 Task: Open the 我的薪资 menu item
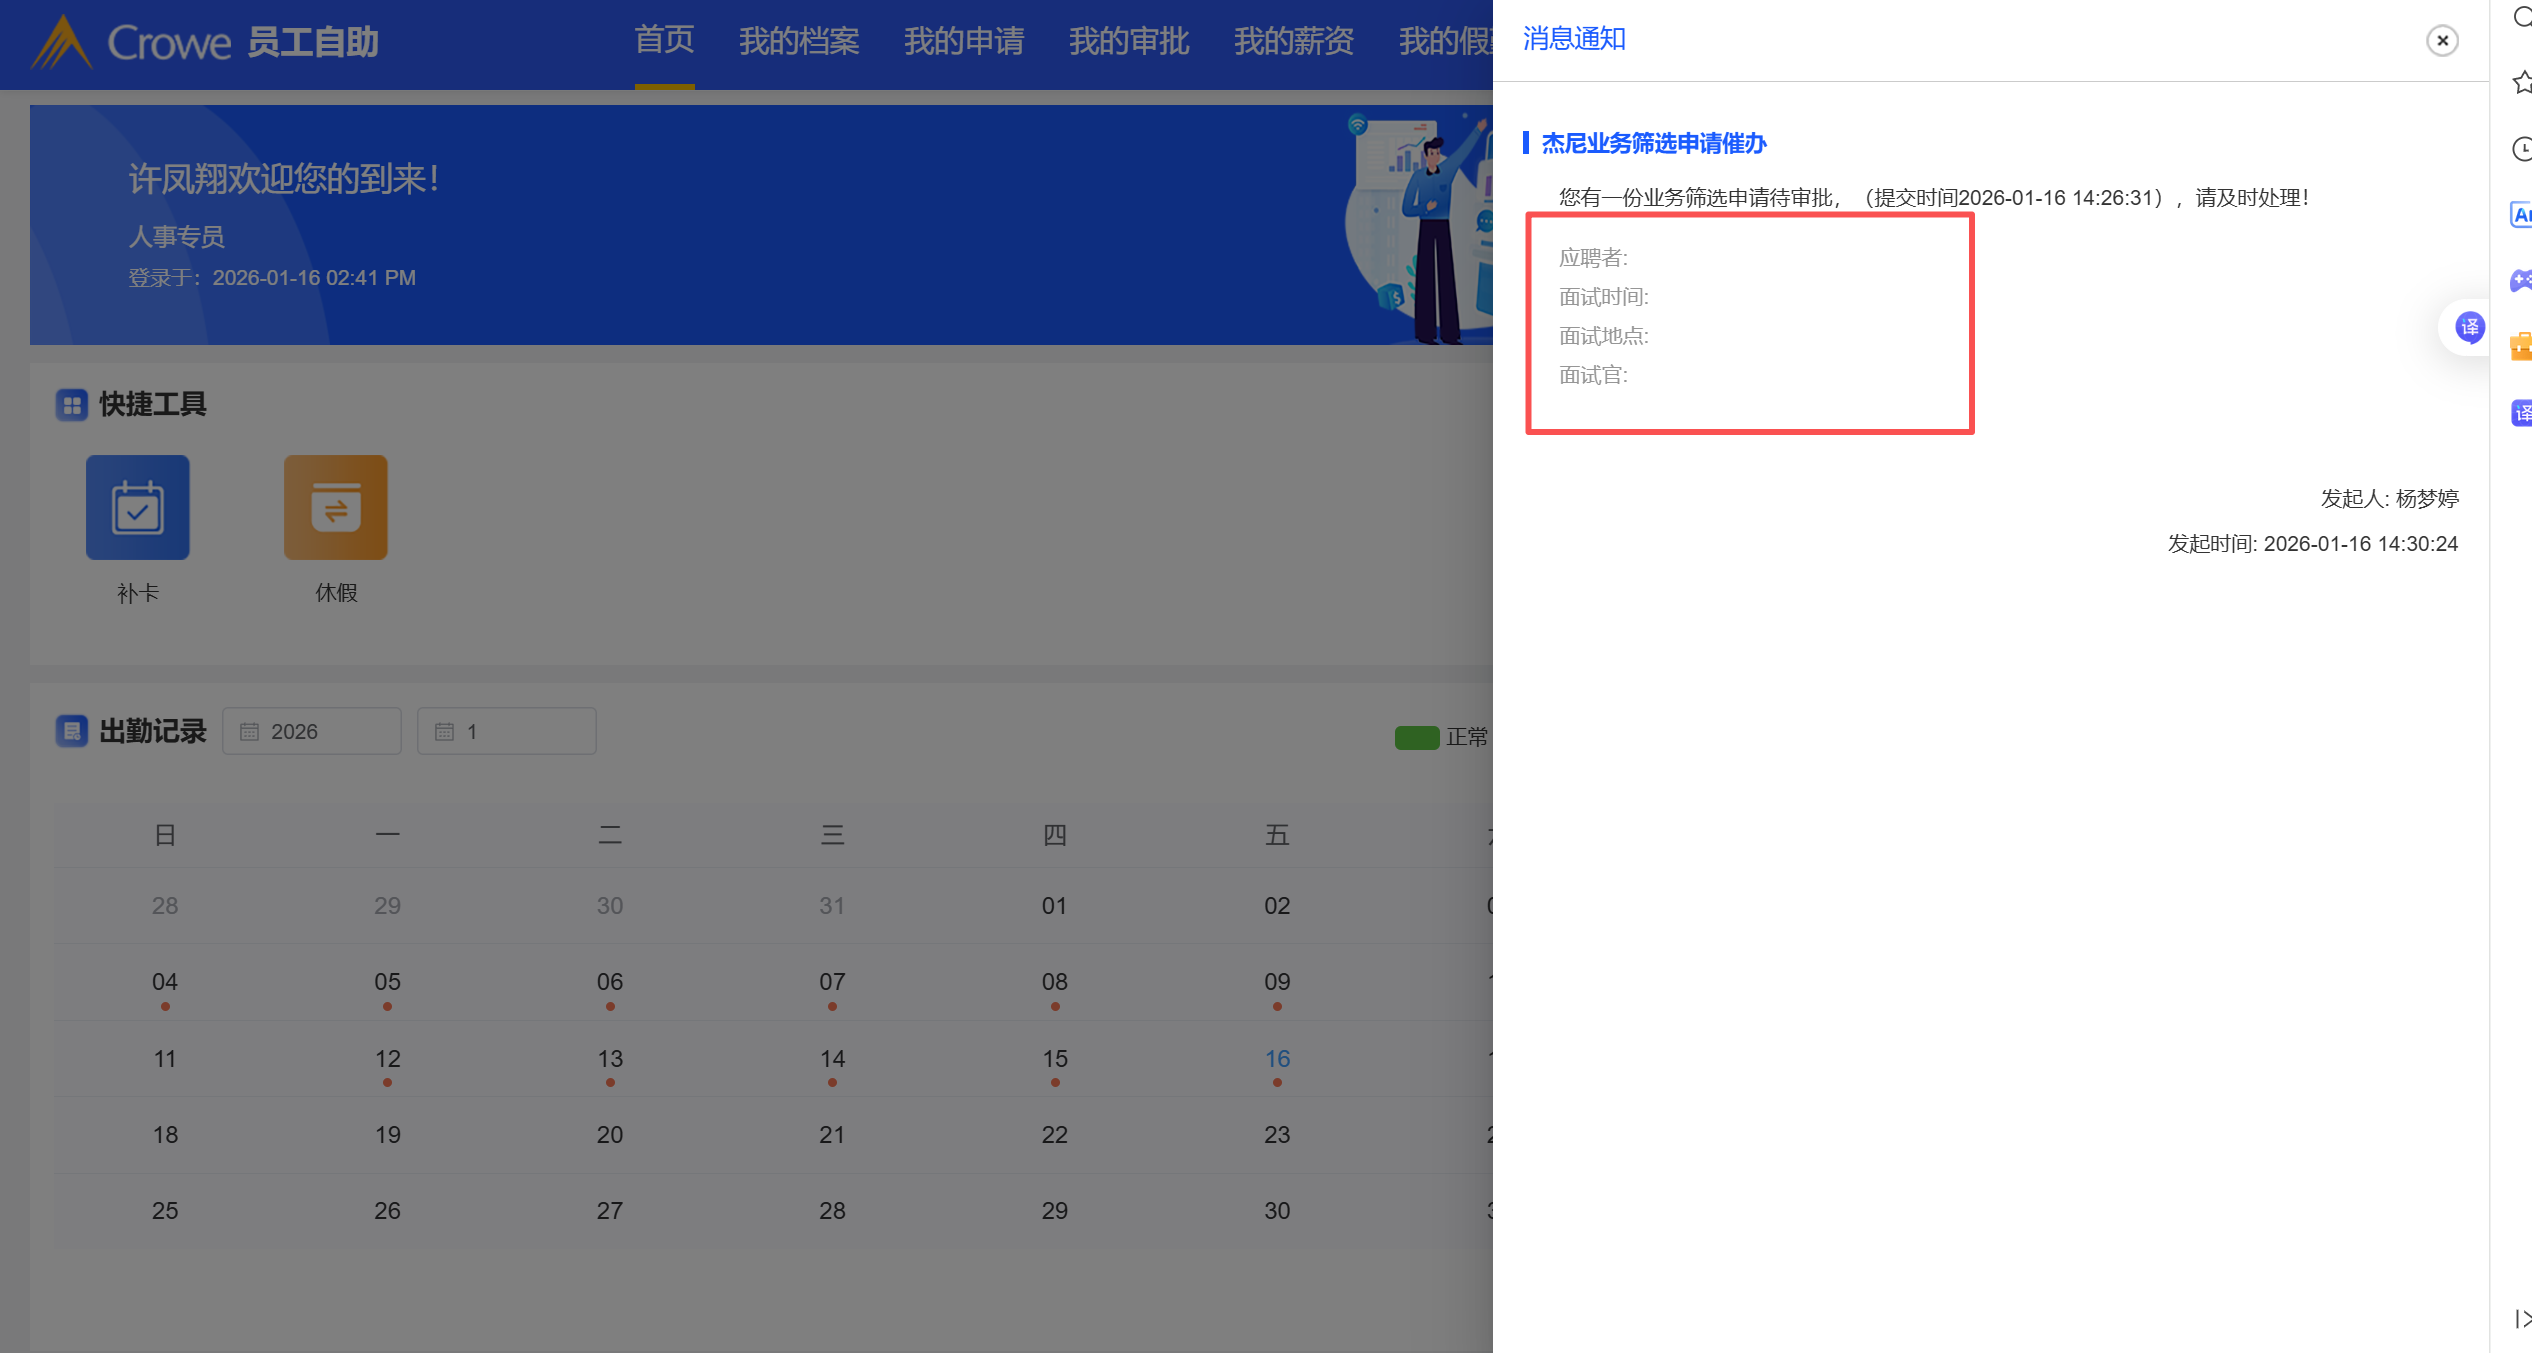coord(1293,41)
